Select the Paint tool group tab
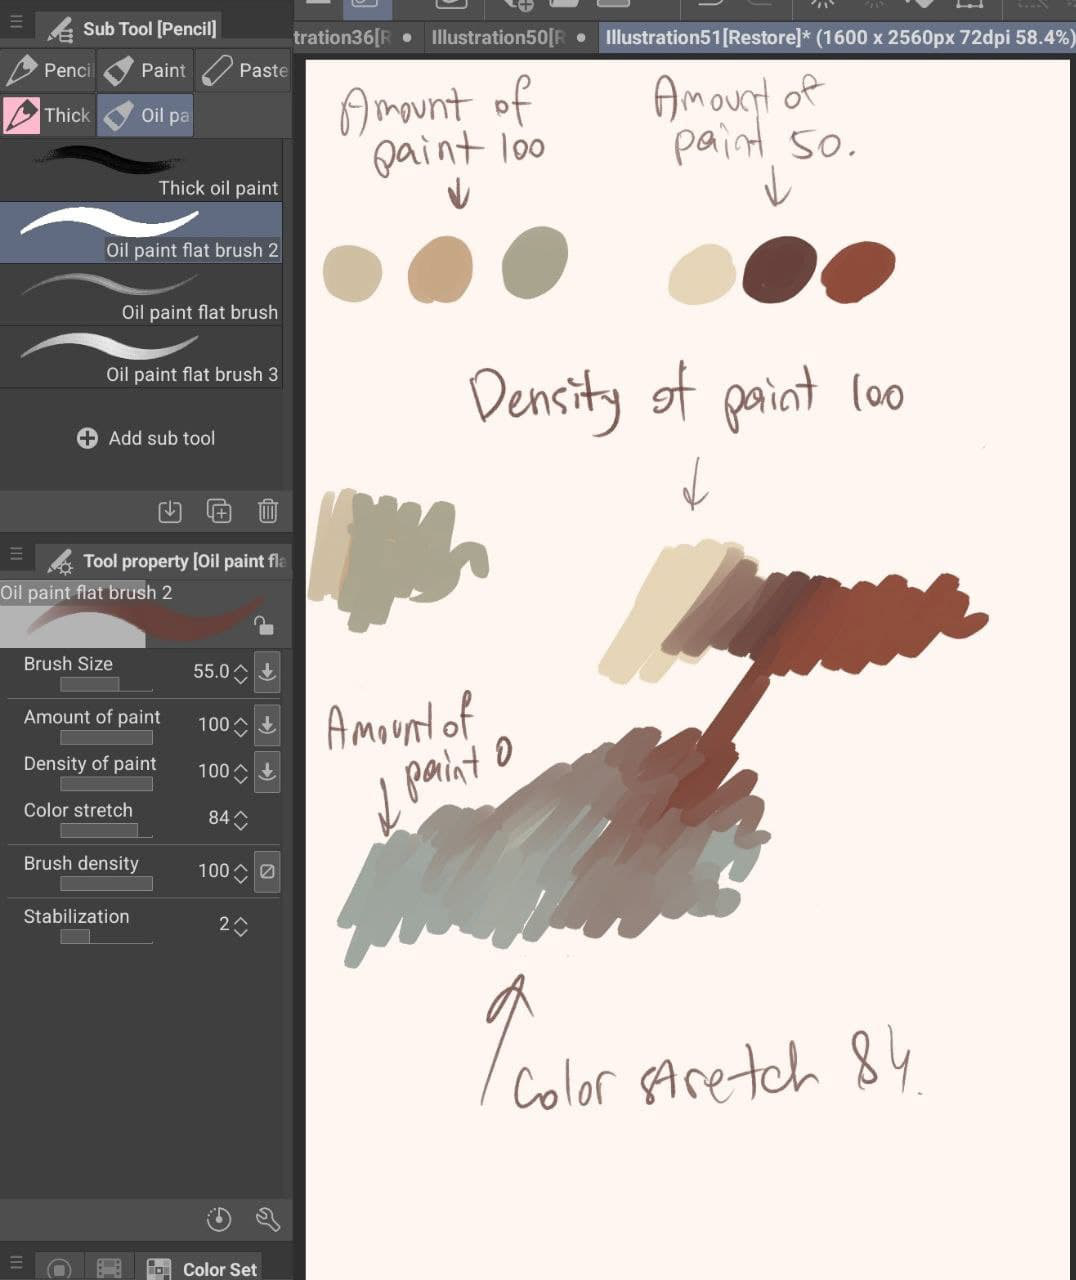The width and height of the screenshot is (1076, 1280). click(145, 70)
